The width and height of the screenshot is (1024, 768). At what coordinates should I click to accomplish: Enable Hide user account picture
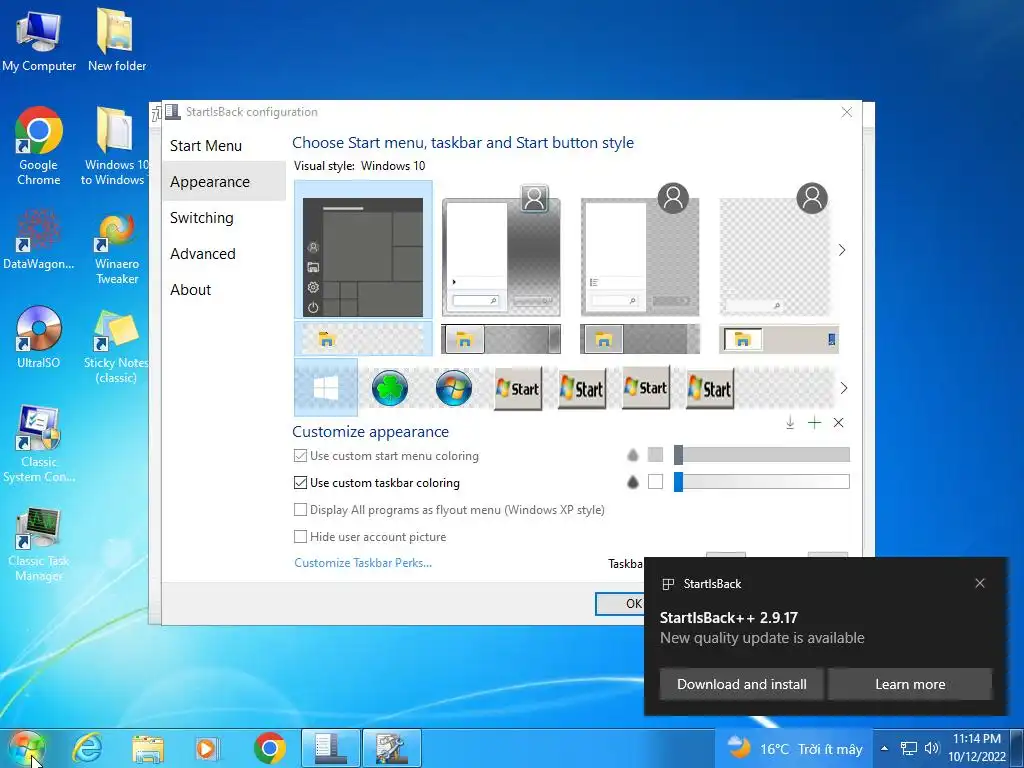tap(370, 536)
